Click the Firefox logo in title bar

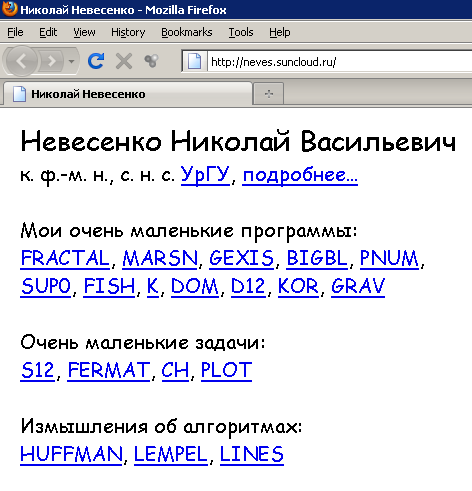tap(9, 9)
